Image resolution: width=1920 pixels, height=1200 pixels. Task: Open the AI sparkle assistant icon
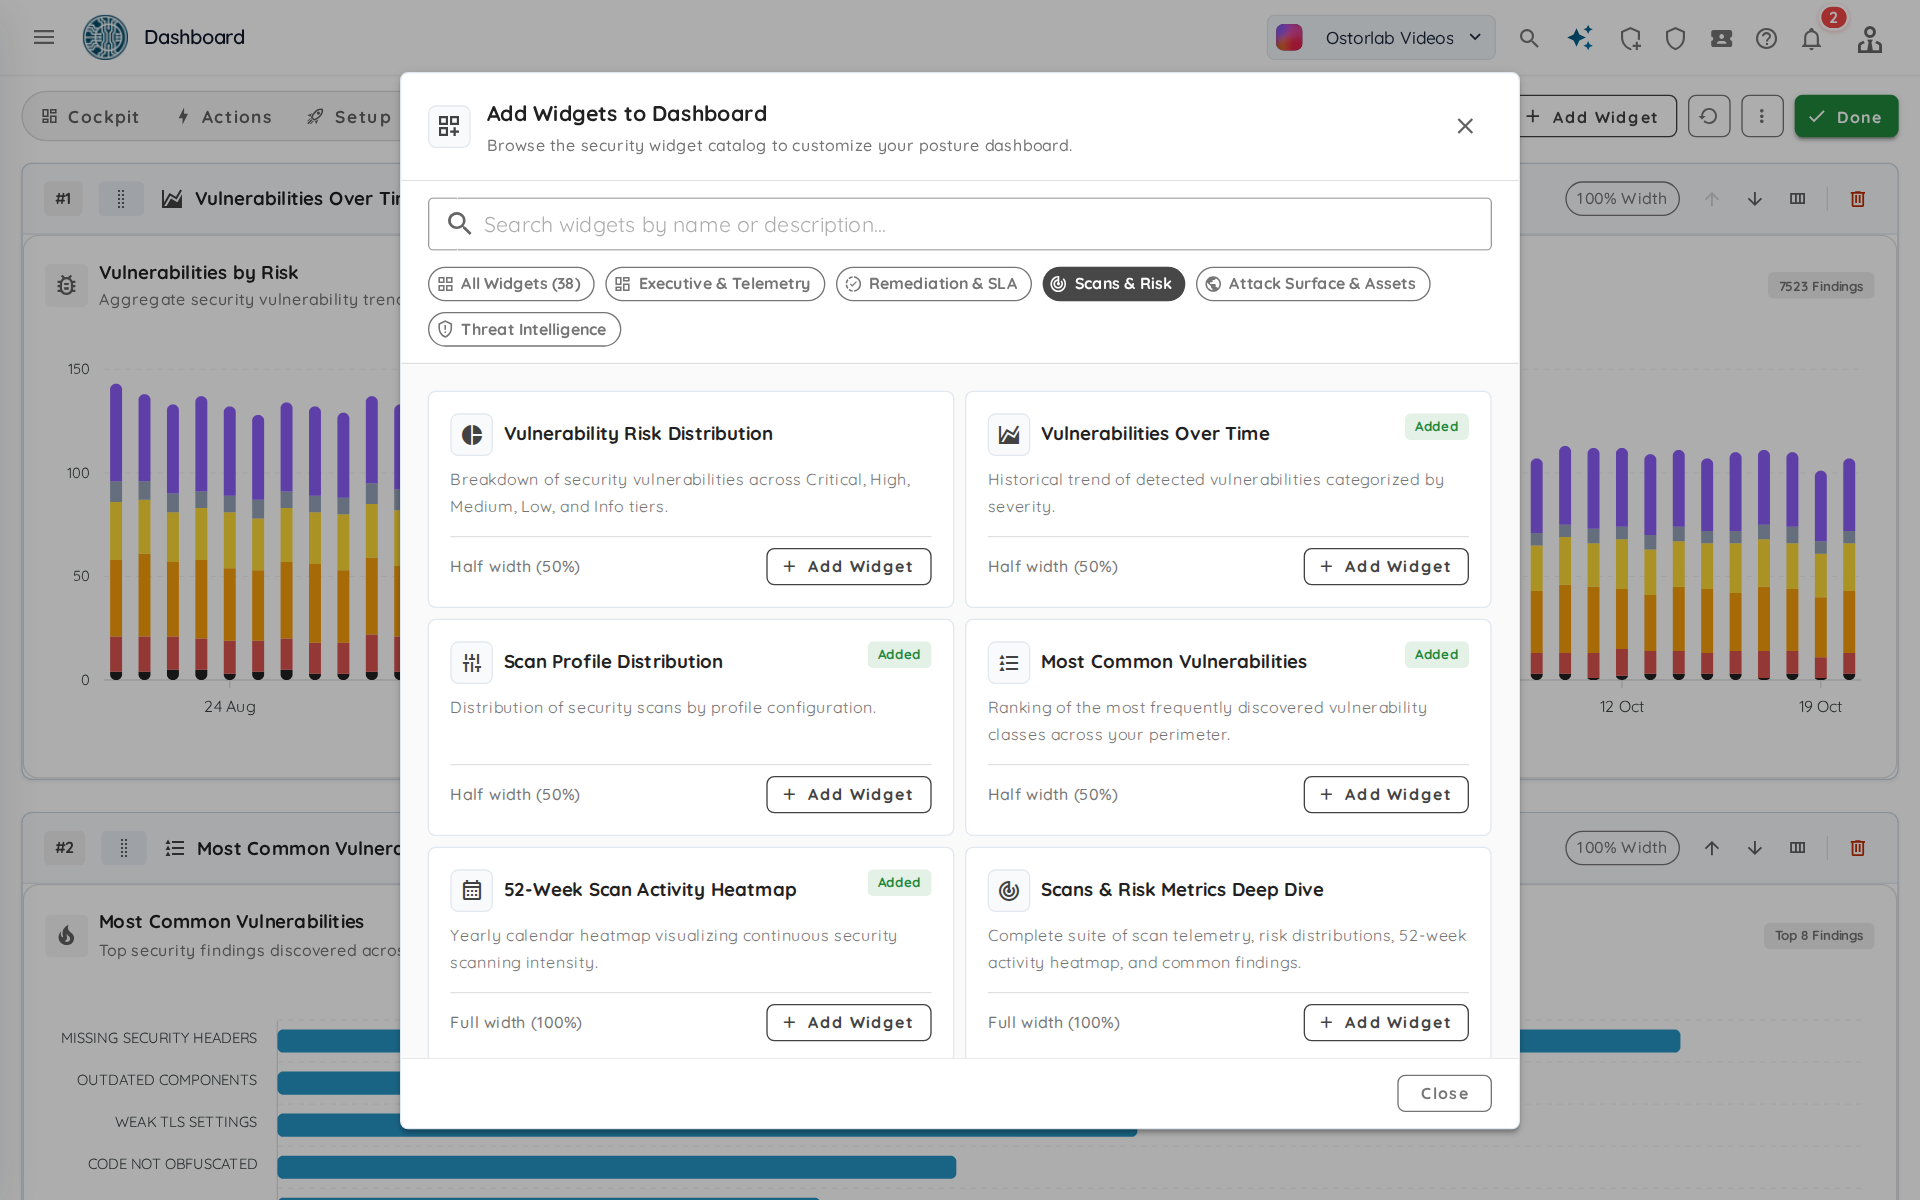coord(1580,38)
